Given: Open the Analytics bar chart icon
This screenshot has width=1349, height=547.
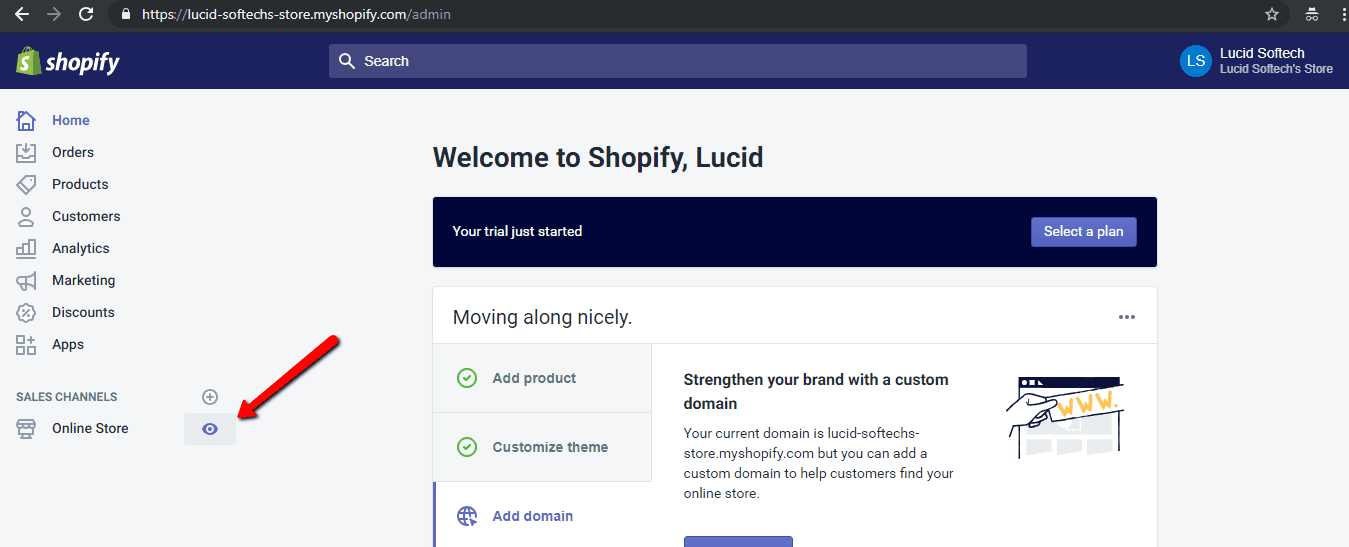Looking at the screenshot, I should (26, 248).
